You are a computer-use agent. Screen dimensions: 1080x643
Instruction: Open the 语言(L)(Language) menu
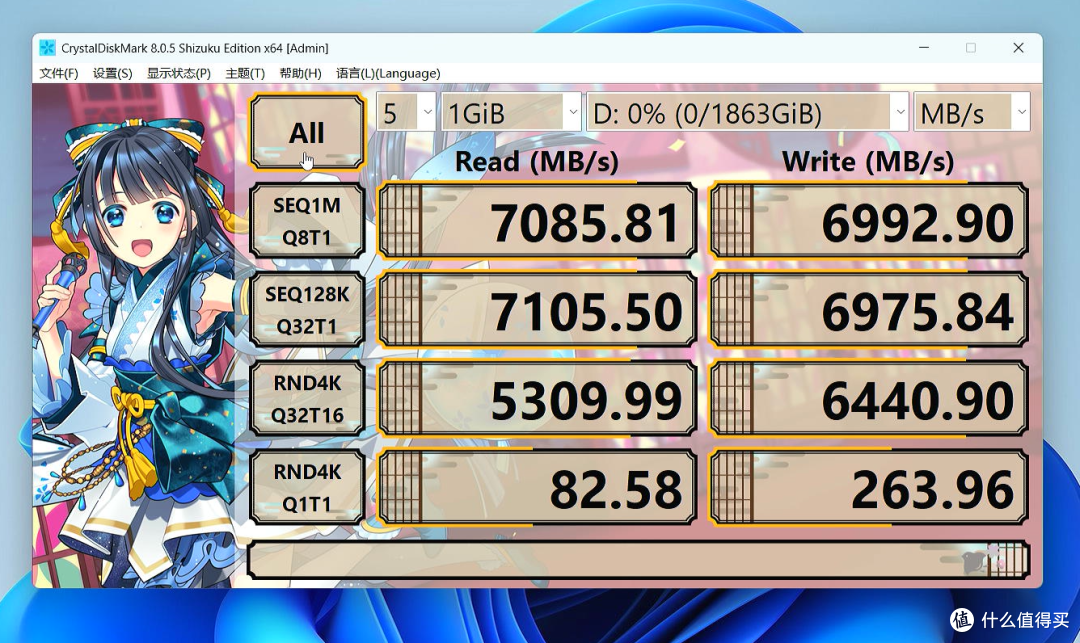pyautogui.click(x=388, y=73)
